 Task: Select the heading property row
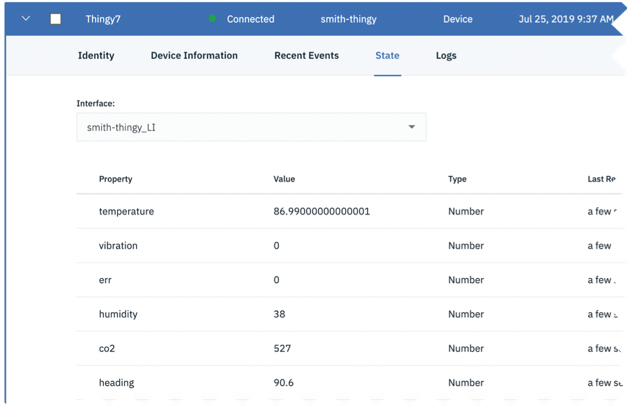tap(349, 382)
